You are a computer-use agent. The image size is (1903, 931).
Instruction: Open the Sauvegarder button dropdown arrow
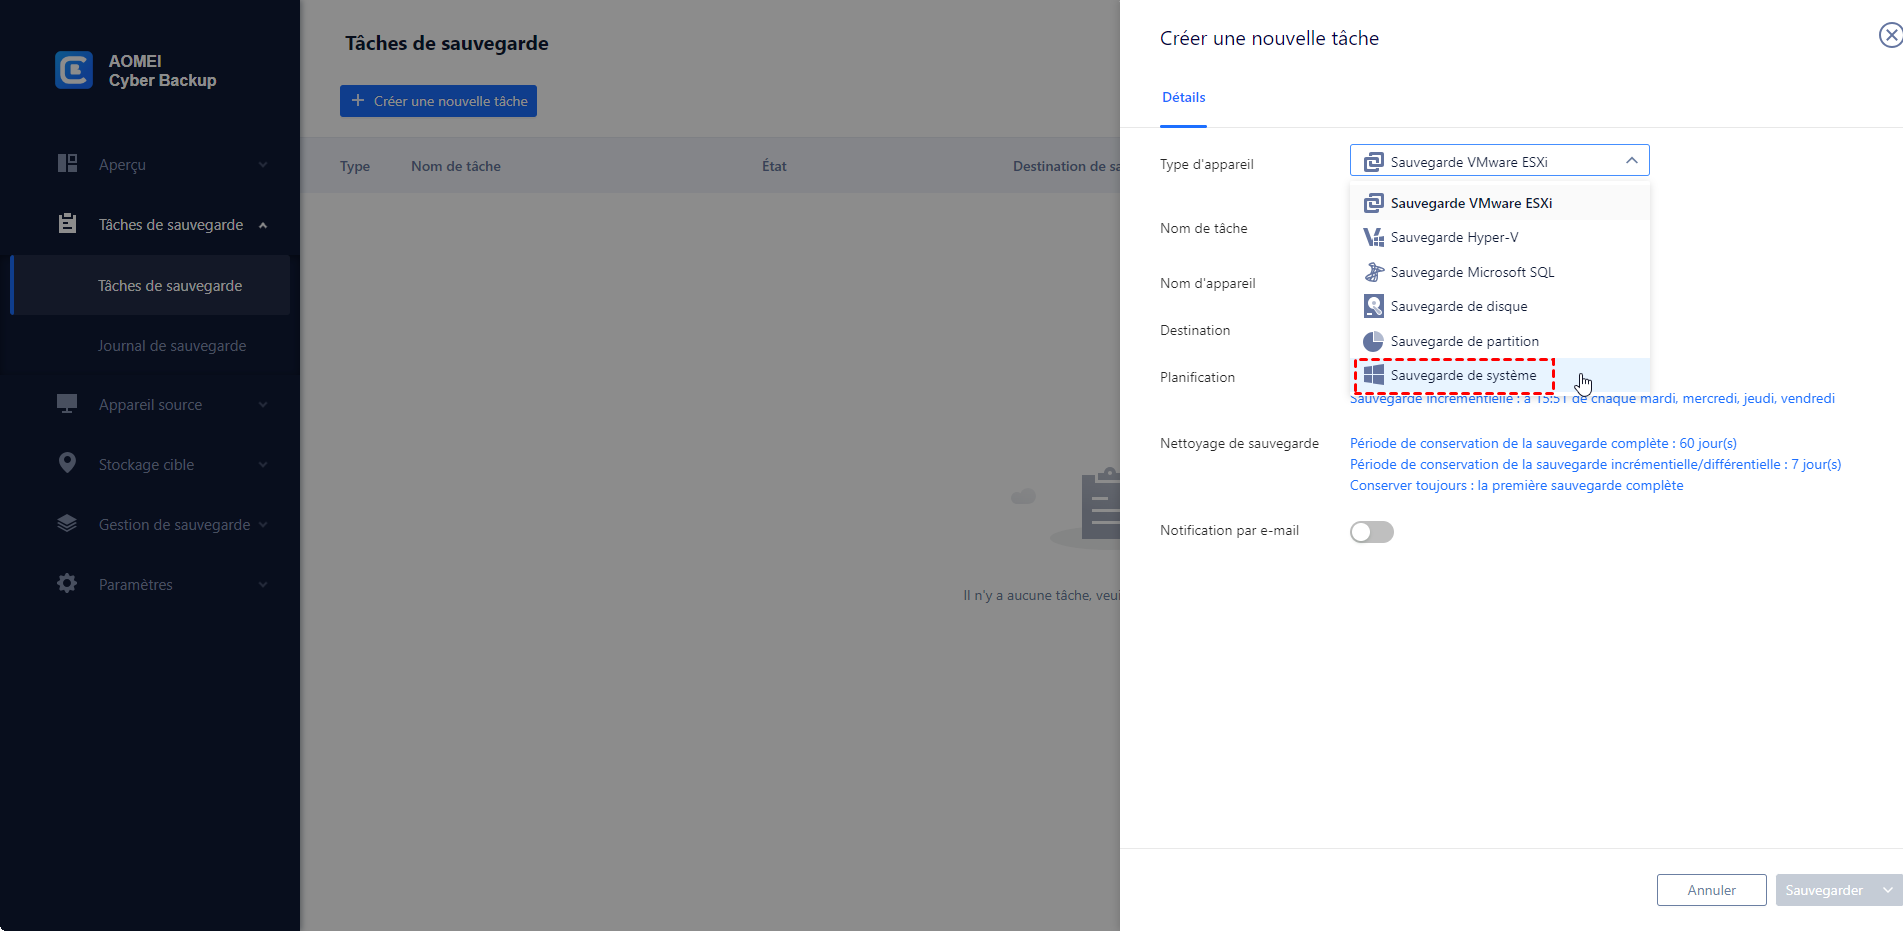coord(1888,890)
